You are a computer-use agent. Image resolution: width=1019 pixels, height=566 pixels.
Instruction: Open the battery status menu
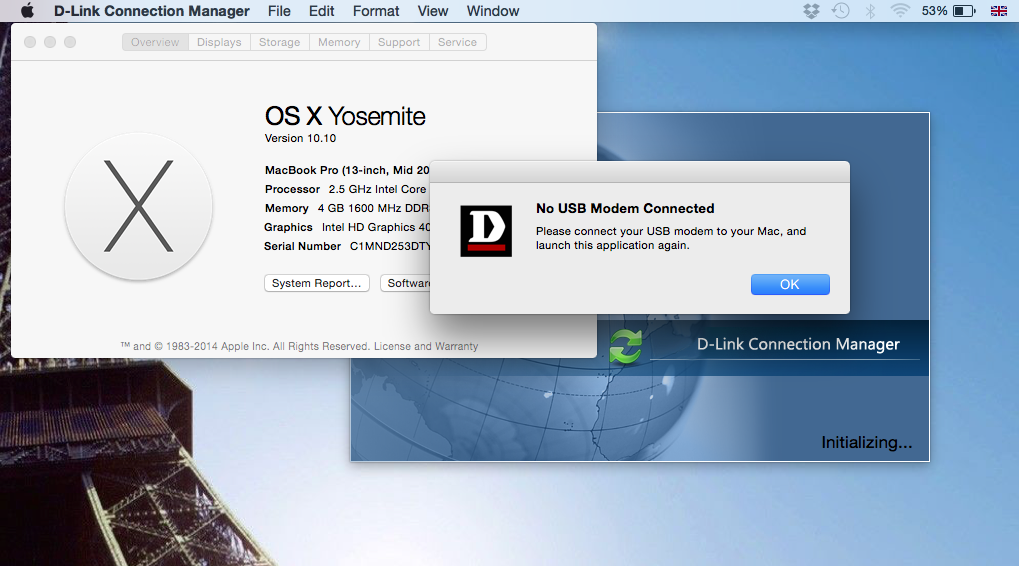point(964,10)
